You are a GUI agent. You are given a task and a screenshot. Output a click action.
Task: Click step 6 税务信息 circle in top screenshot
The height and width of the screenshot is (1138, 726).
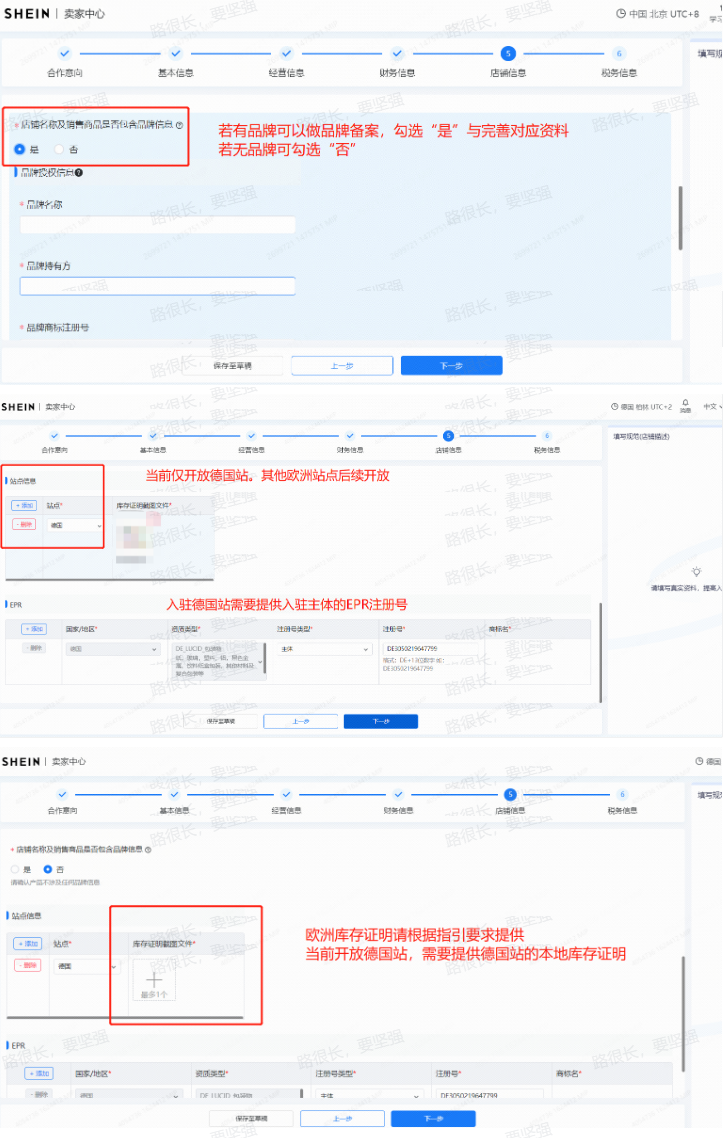tap(619, 53)
